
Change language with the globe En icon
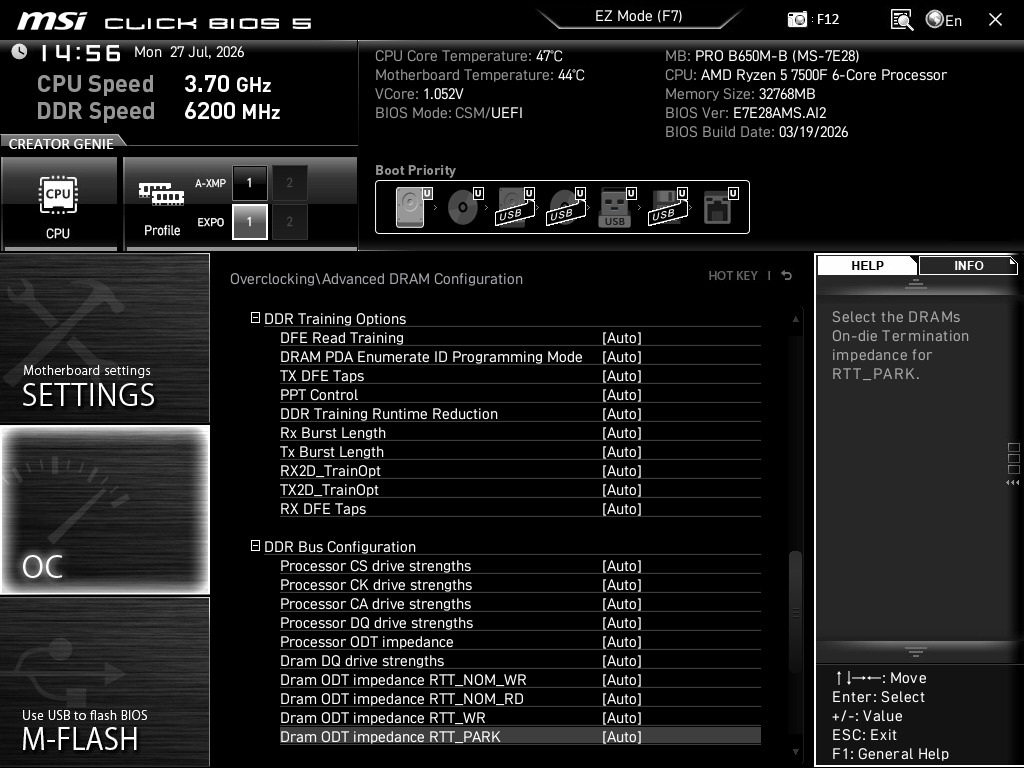point(944,20)
